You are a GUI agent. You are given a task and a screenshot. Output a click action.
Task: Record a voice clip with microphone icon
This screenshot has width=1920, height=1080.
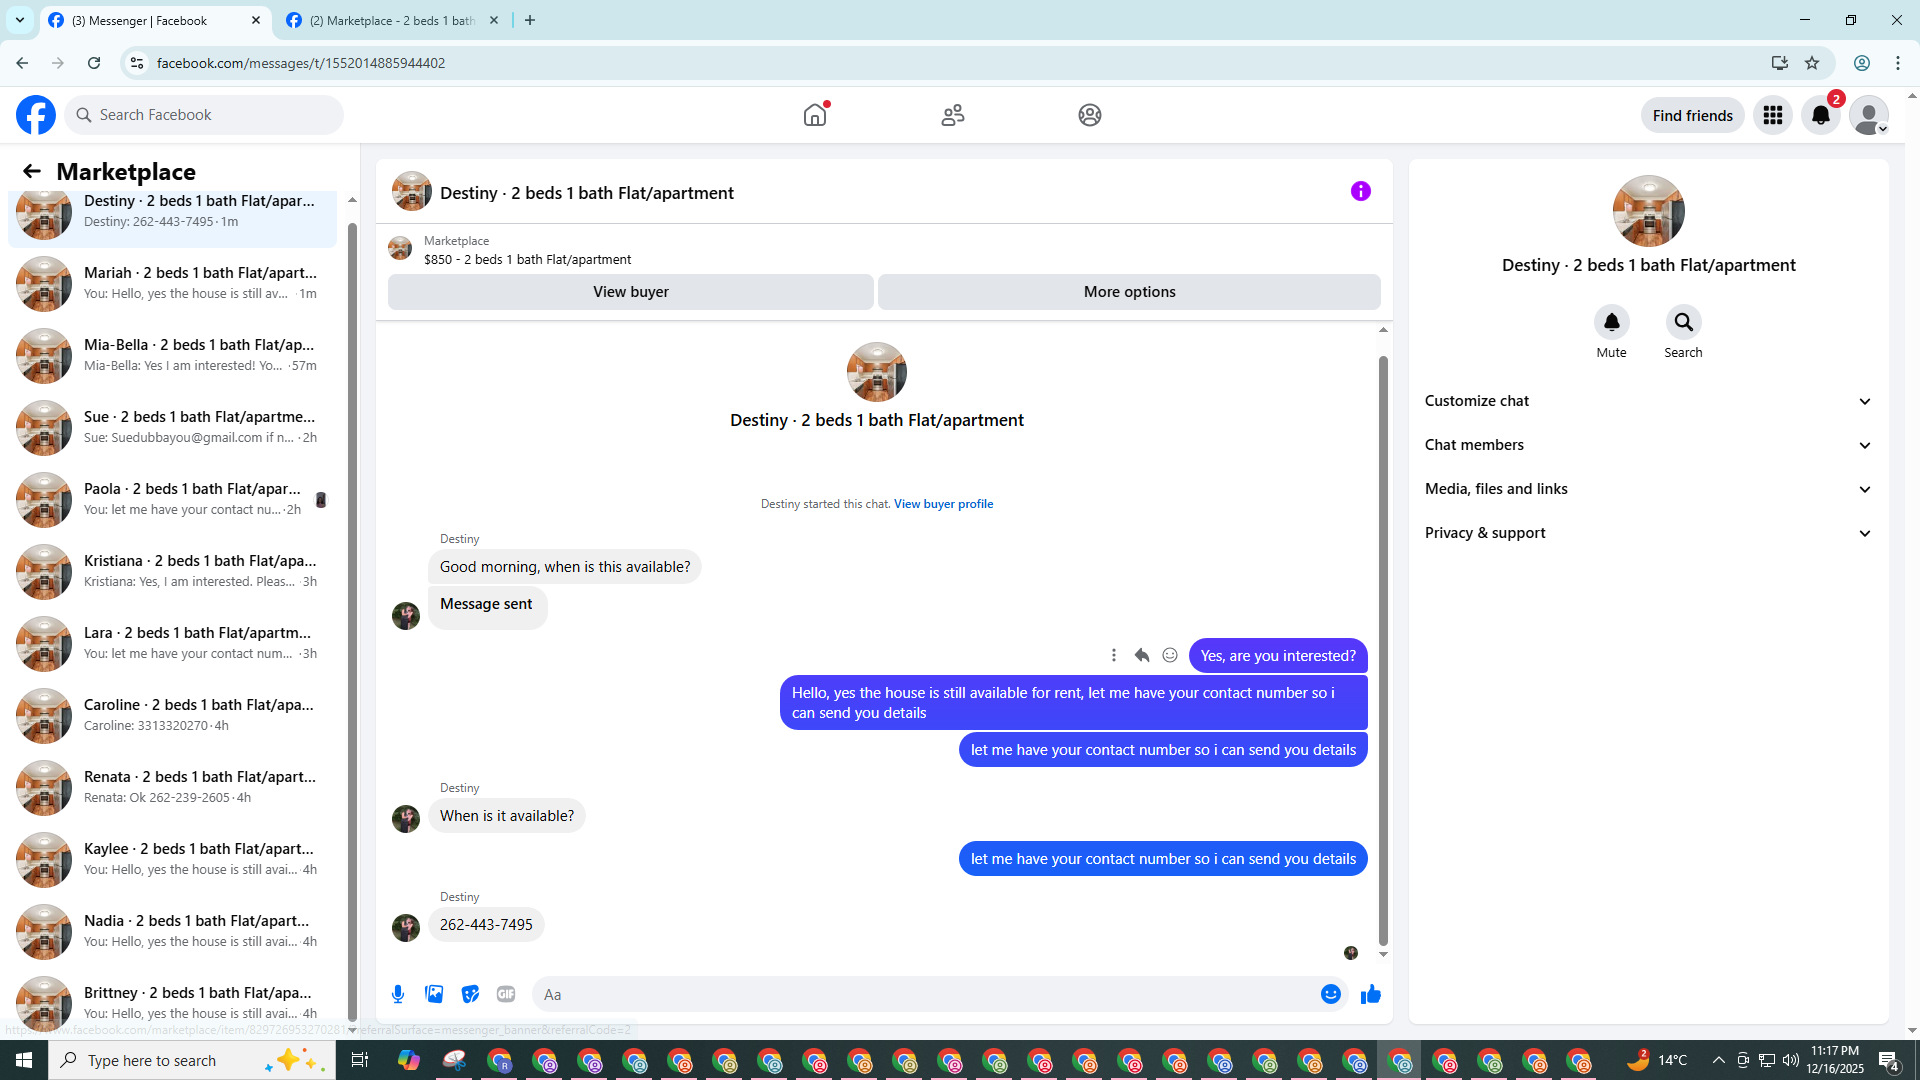pyautogui.click(x=398, y=994)
